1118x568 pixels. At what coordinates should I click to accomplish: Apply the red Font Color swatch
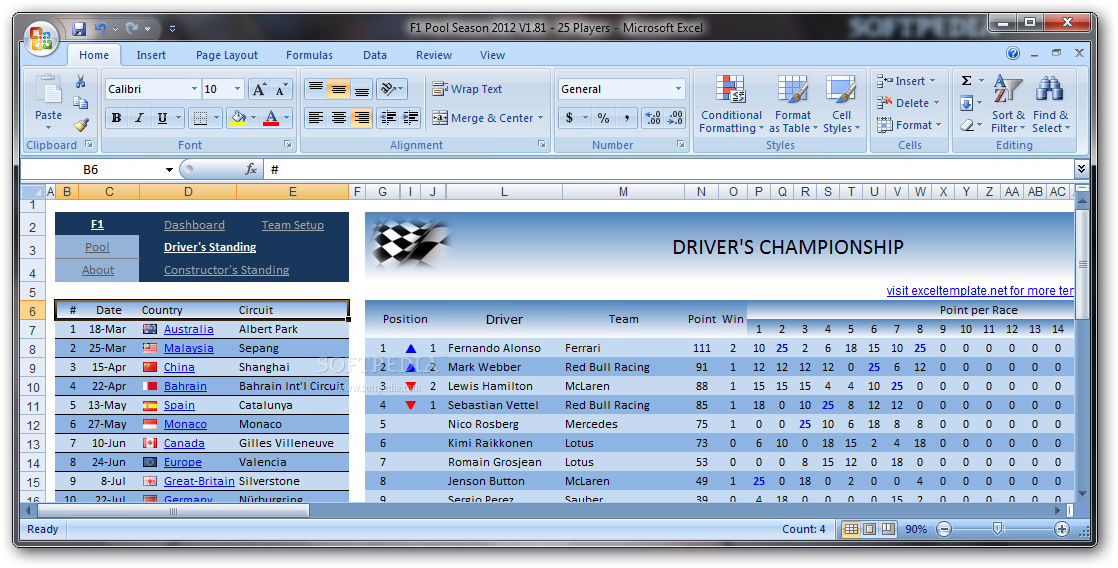point(271,118)
